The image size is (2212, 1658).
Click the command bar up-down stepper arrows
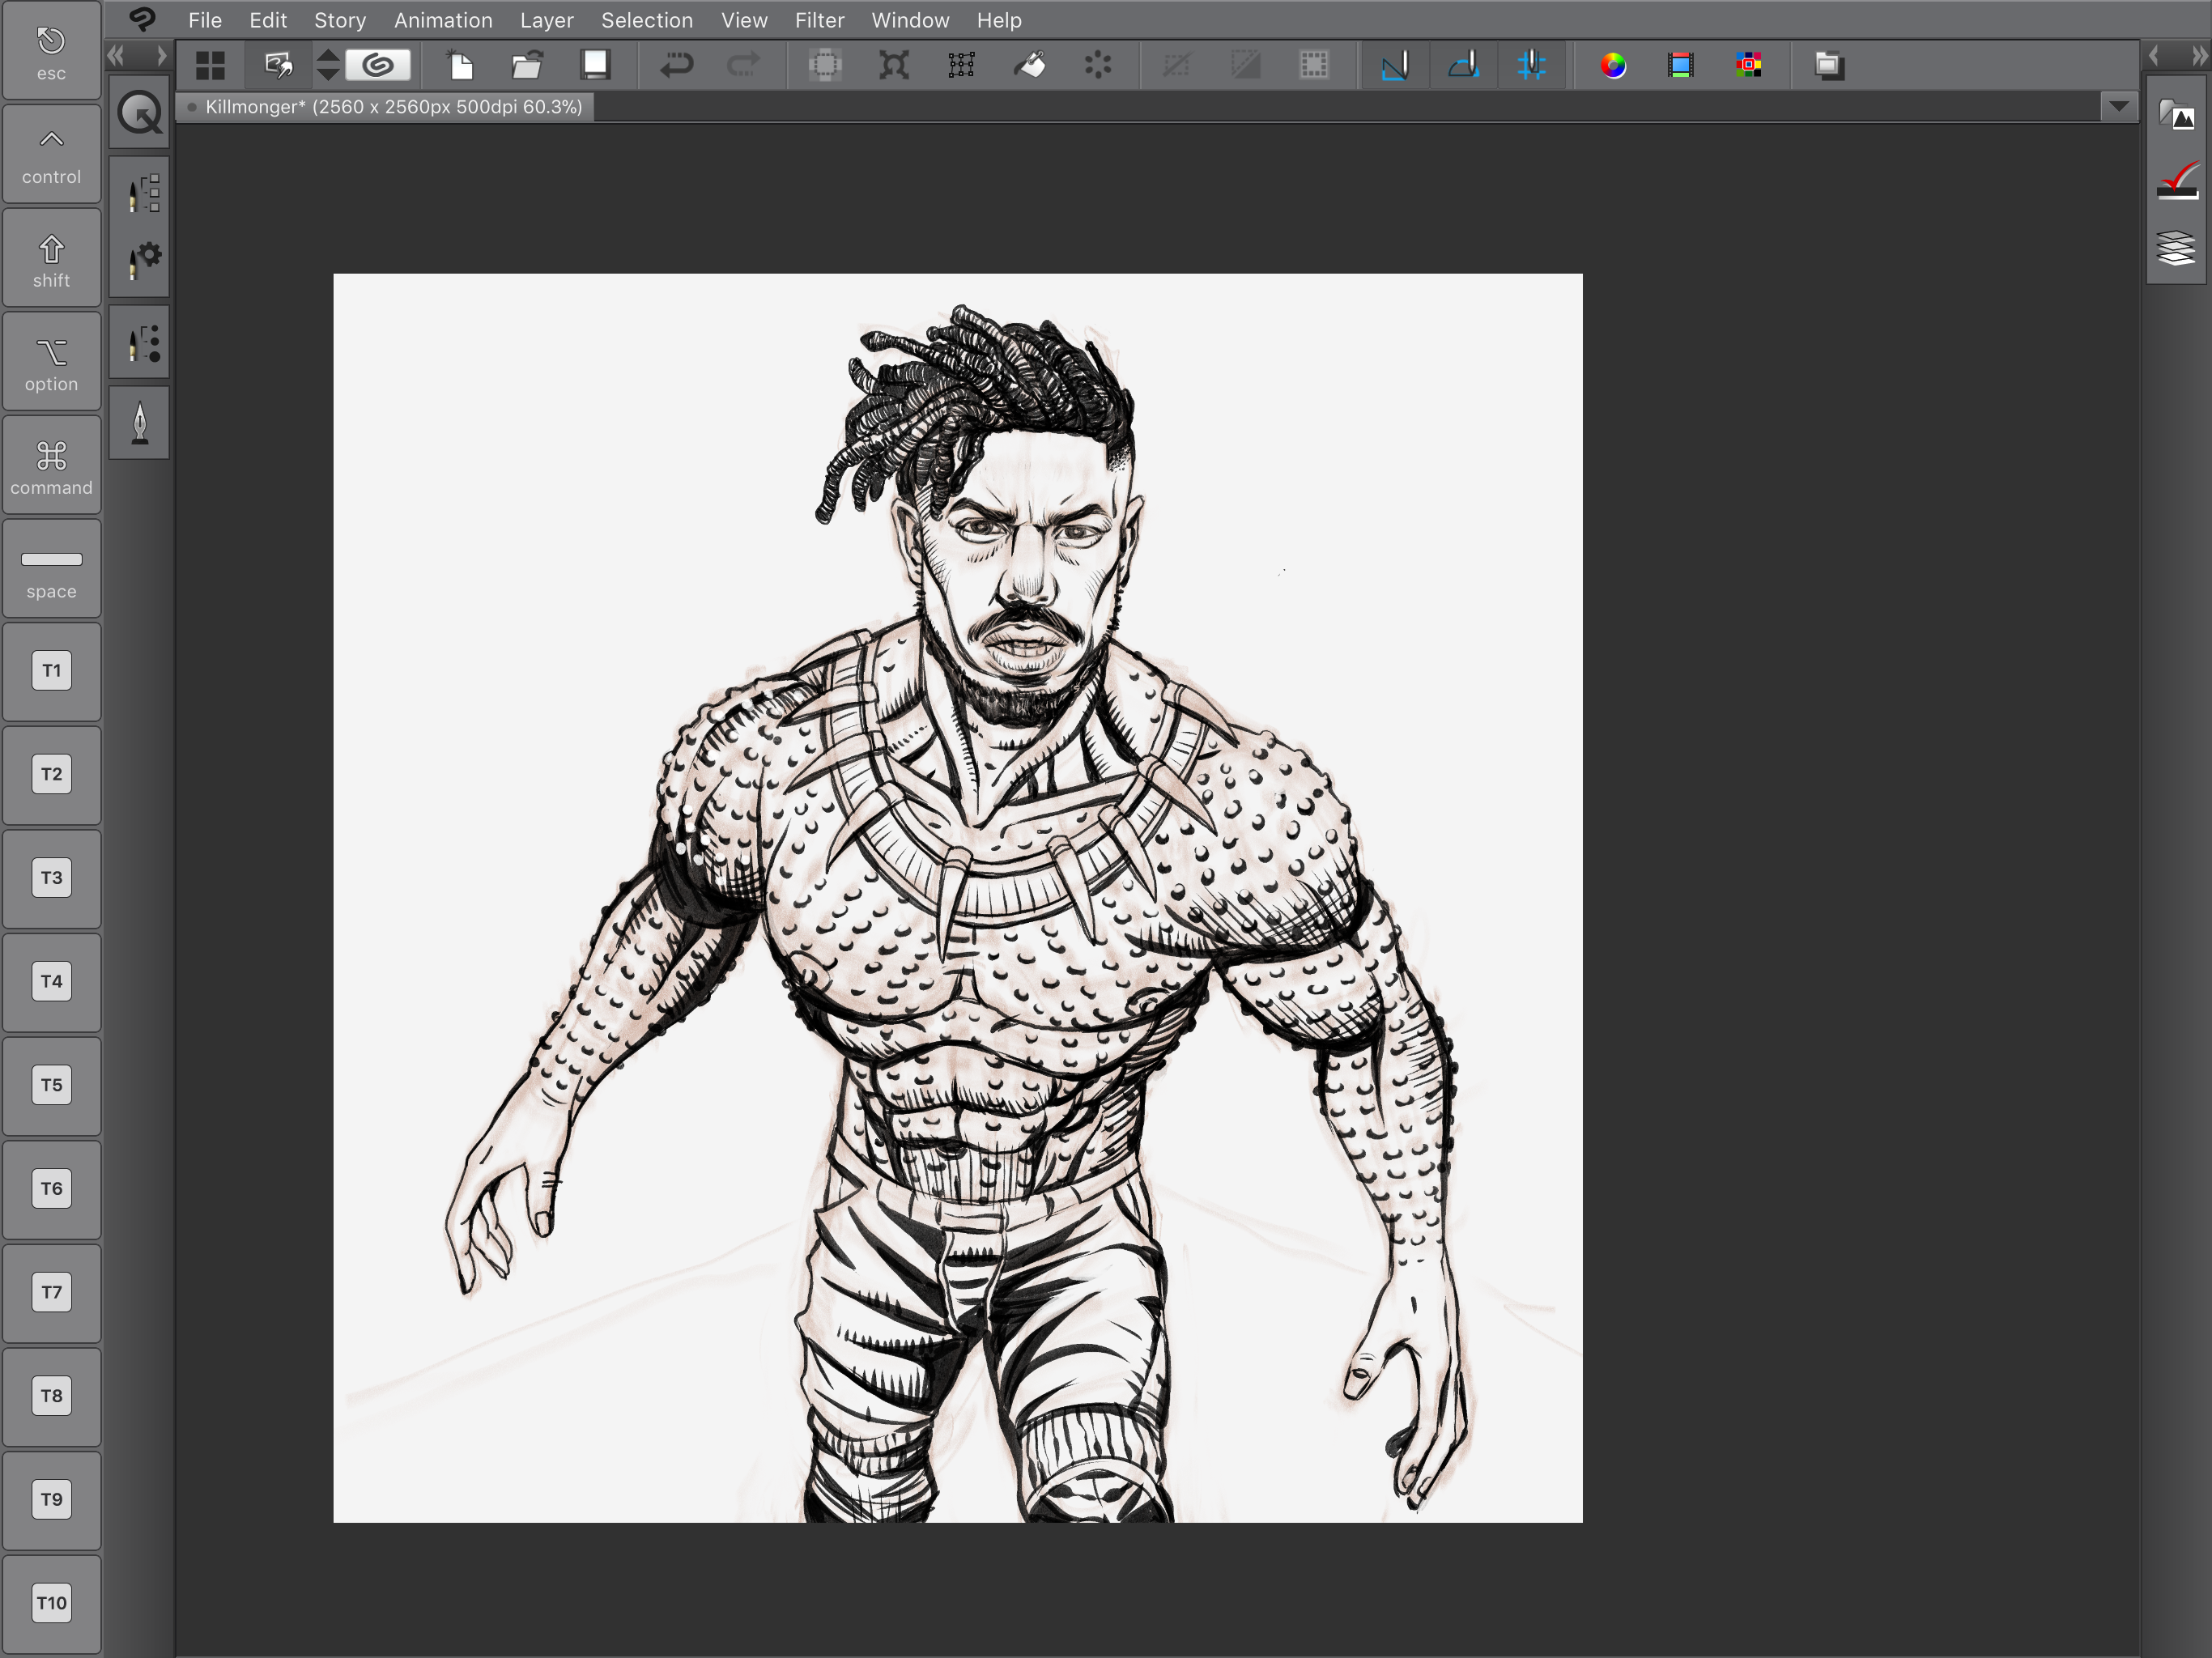click(x=328, y=66)
